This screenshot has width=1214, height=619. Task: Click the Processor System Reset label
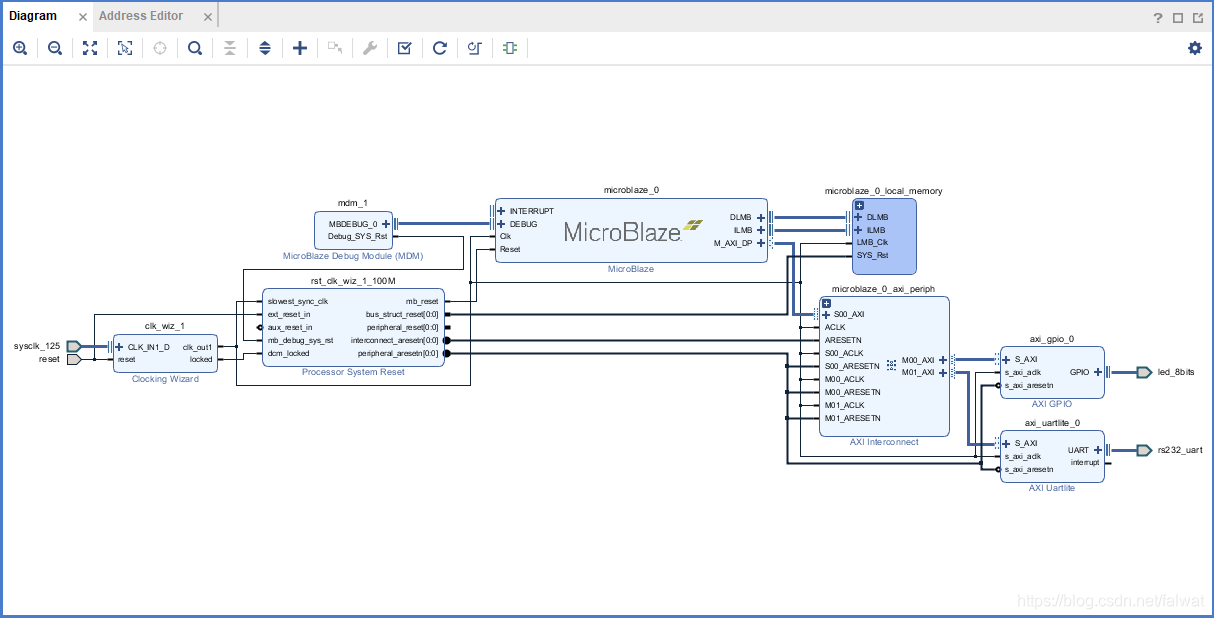[x=353, y=372]
